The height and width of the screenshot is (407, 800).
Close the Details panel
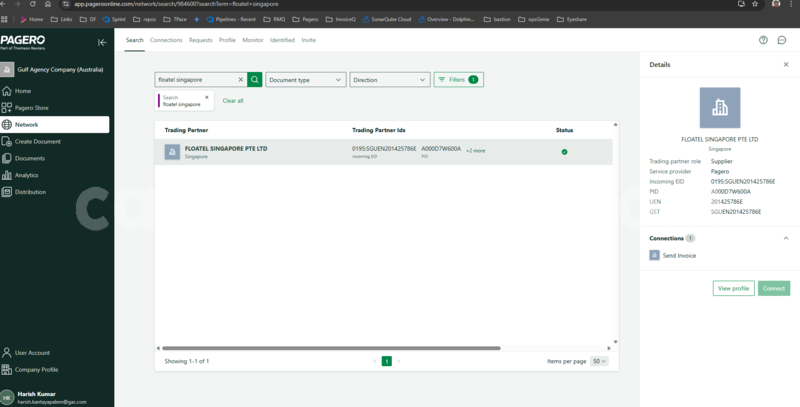click(786, 65)
